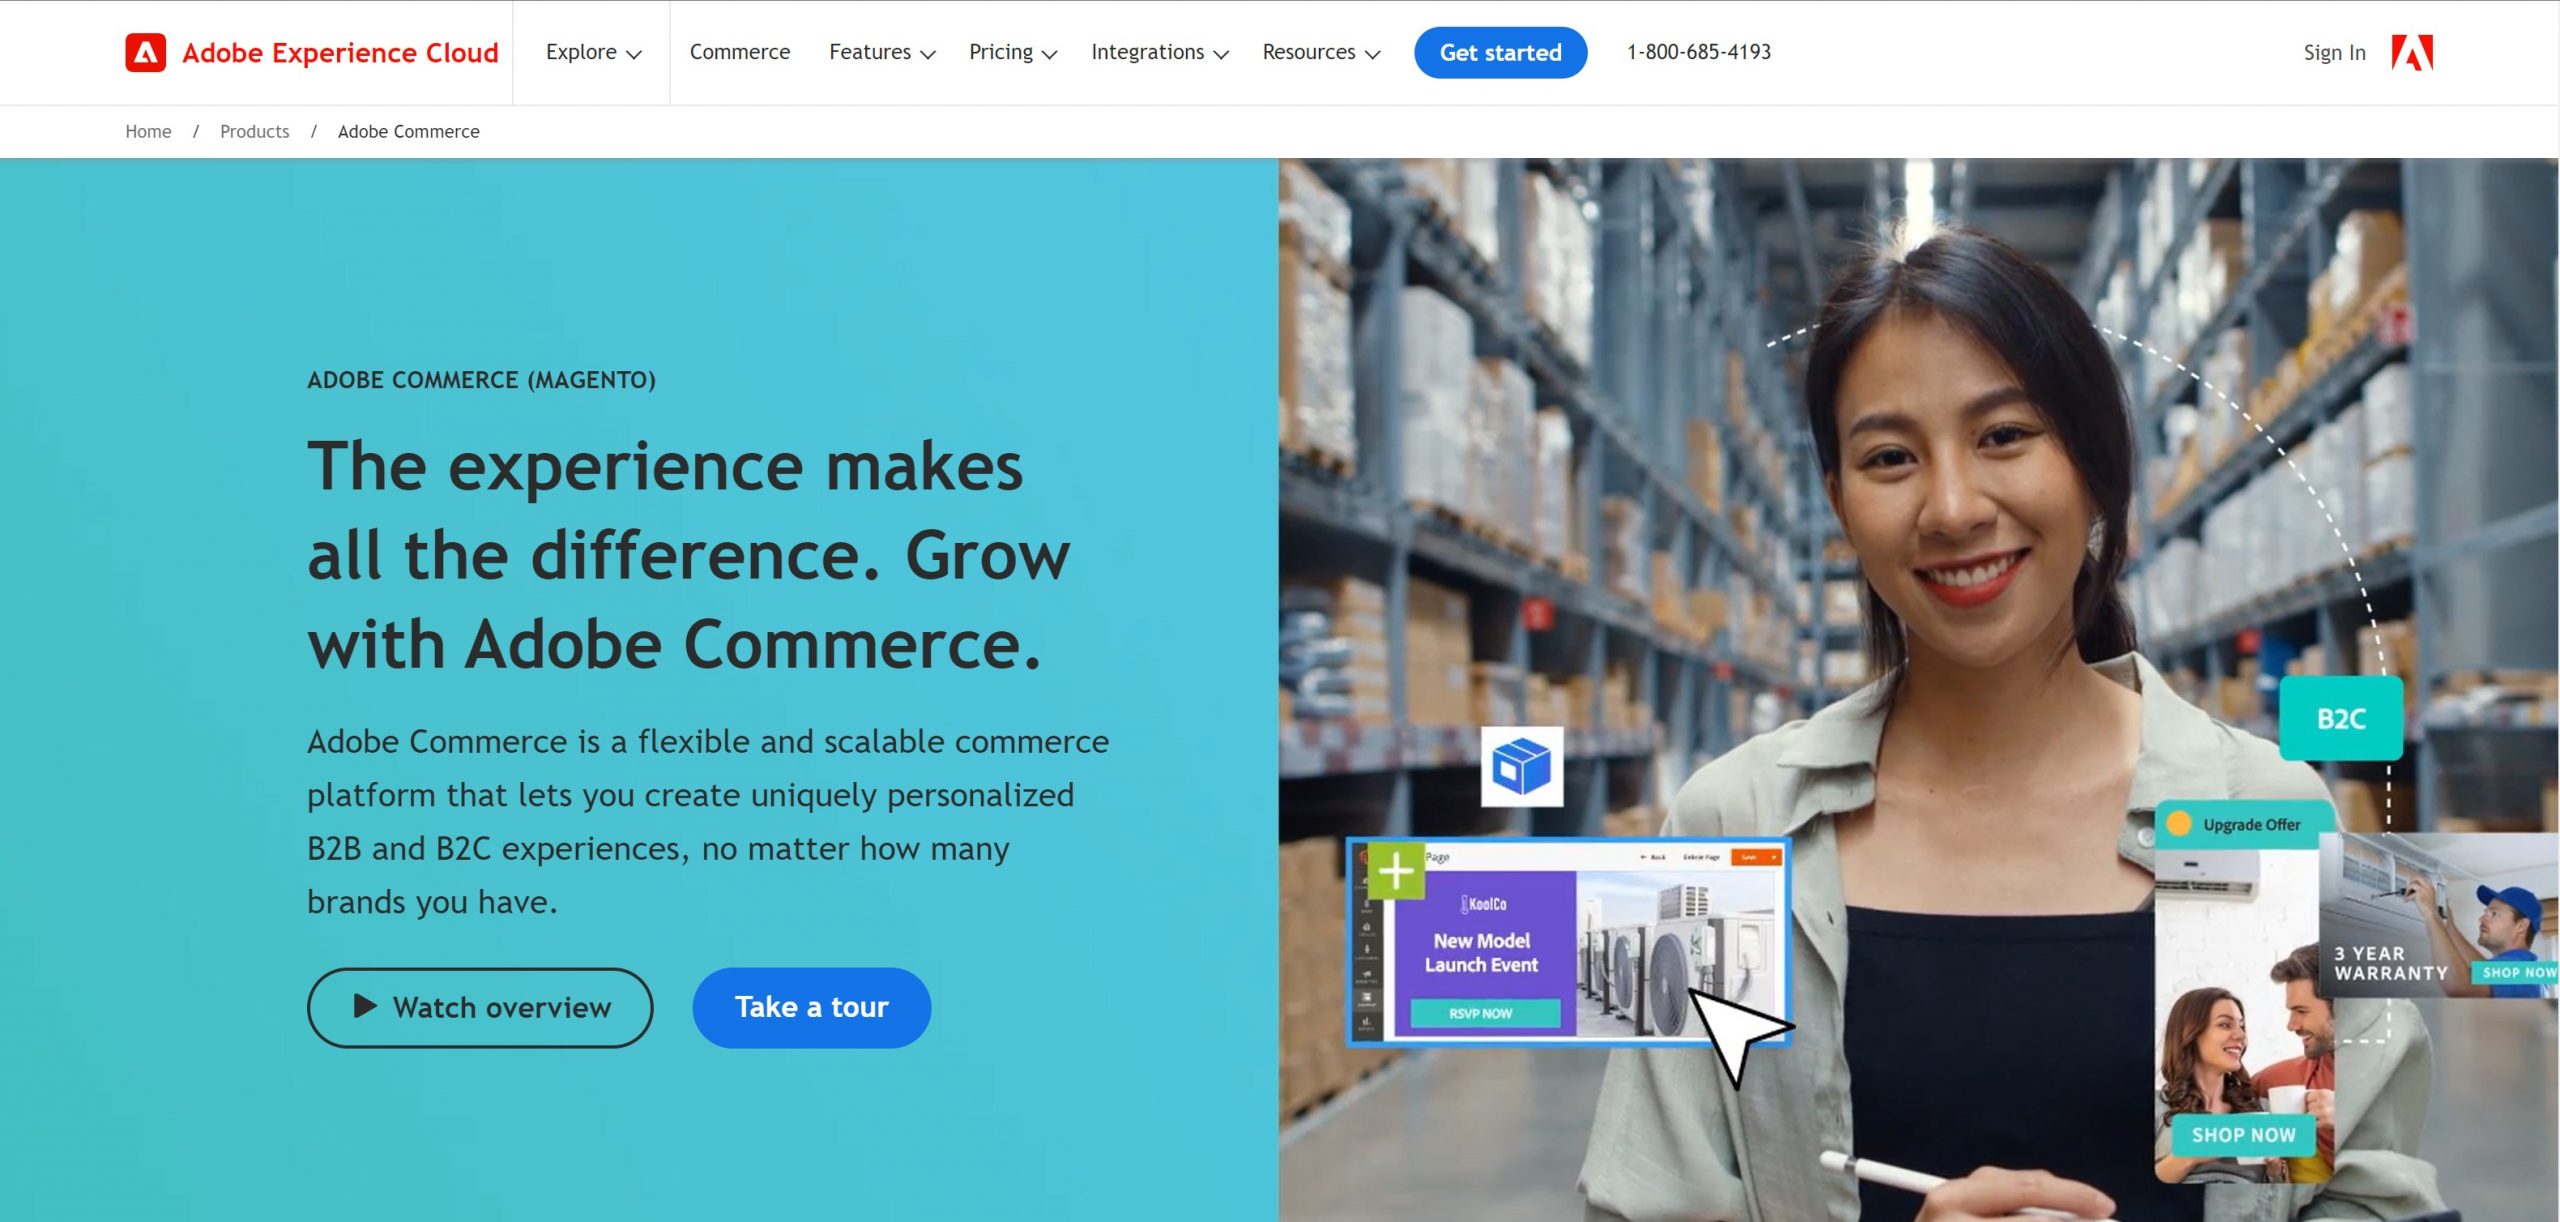Viewport: 2560px width, 1222px height.
Task: Open the Pricing dropdown chevron
Action: (1049, 54)
